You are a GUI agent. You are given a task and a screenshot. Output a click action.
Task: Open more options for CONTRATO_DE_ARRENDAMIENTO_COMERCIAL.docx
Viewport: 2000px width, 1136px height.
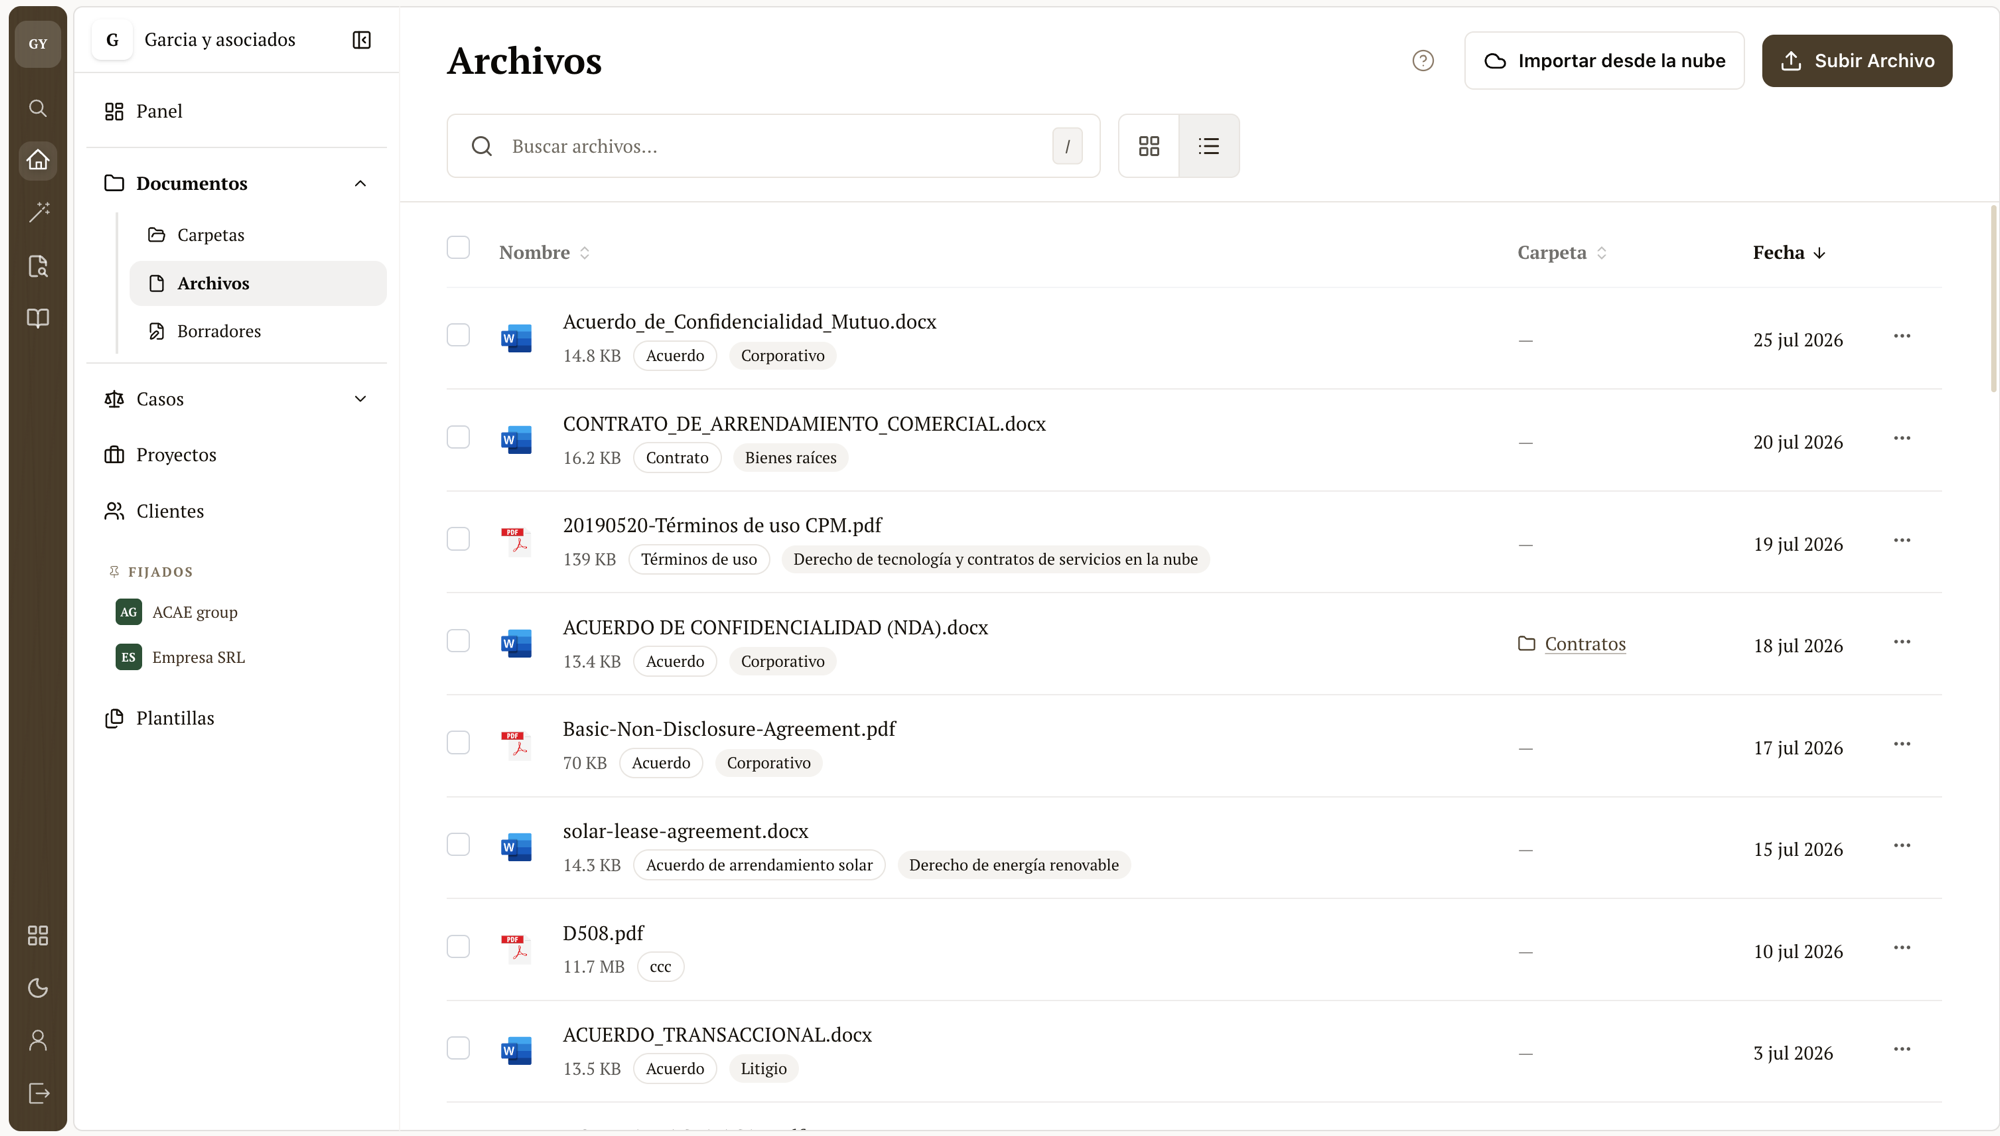[x=1902, y=439]
